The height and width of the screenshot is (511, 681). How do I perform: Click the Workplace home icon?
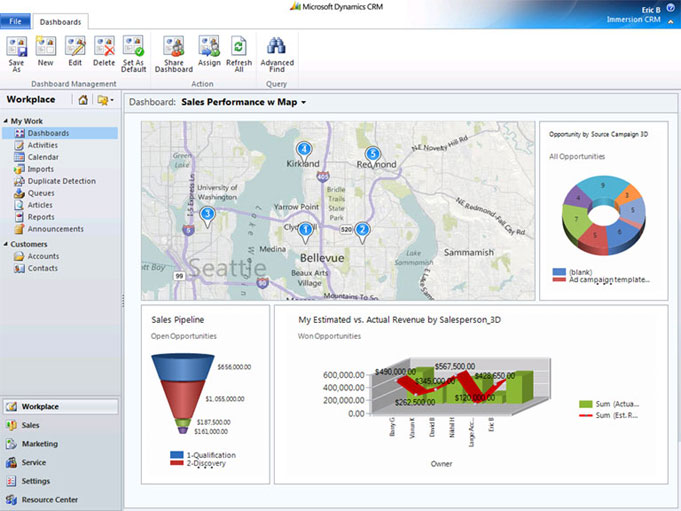(x=83, y=100)
